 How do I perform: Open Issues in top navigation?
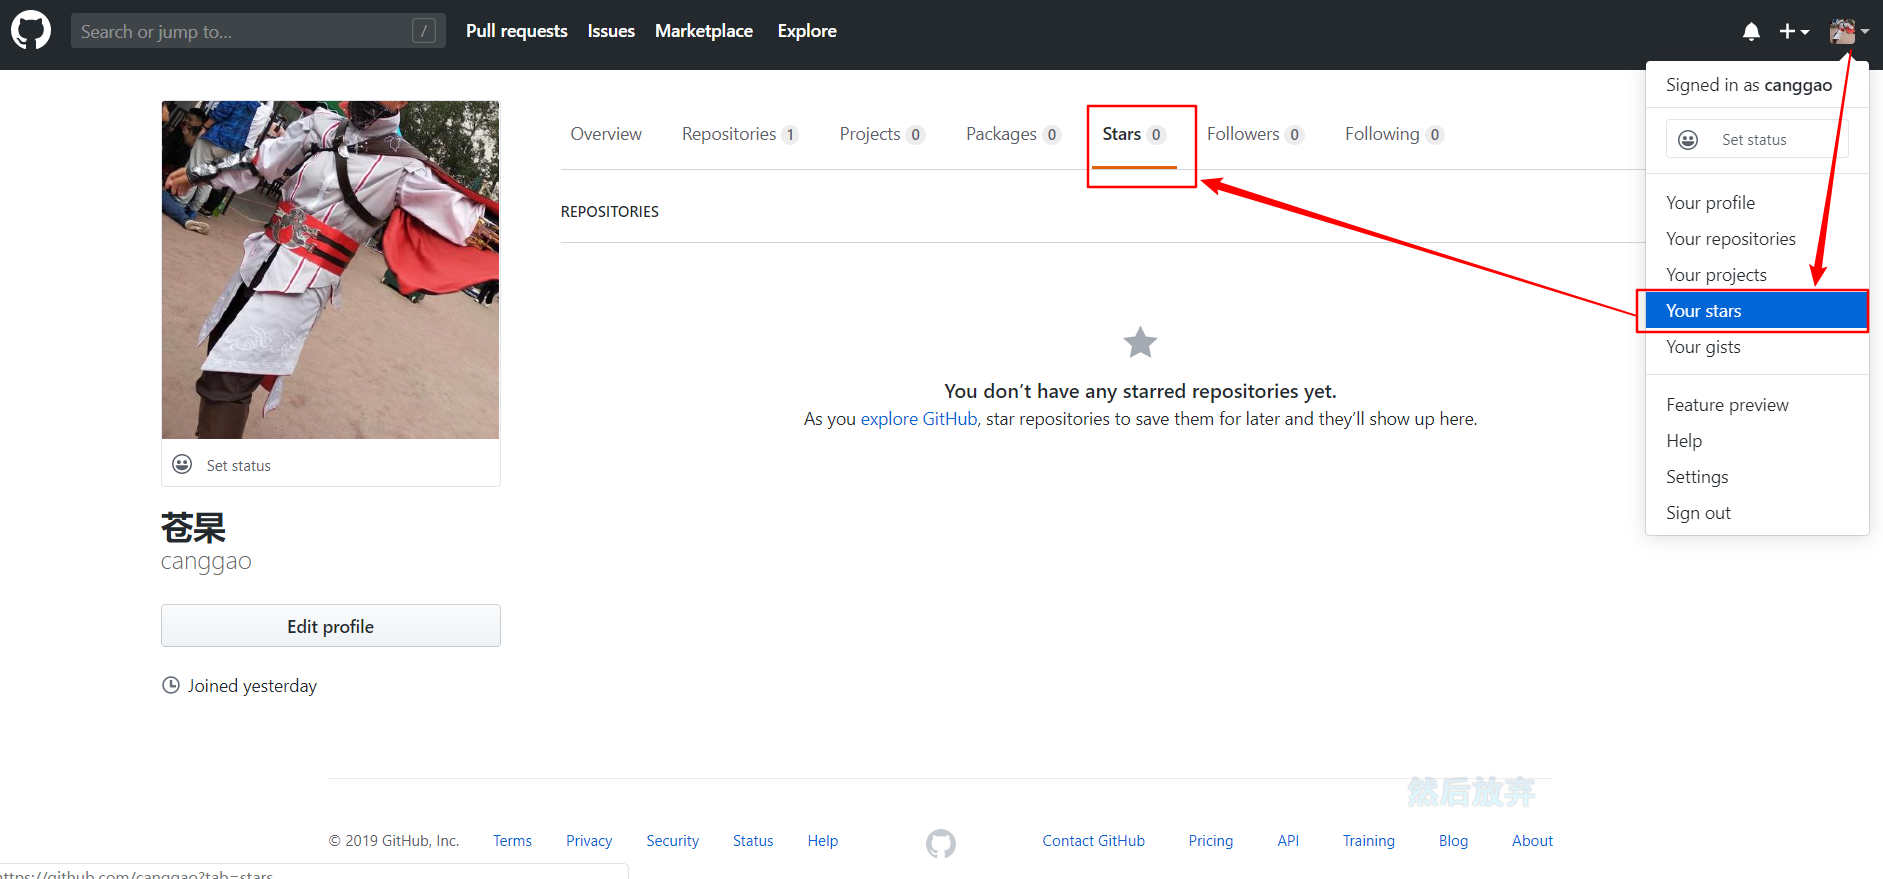(x=611, y=31)
